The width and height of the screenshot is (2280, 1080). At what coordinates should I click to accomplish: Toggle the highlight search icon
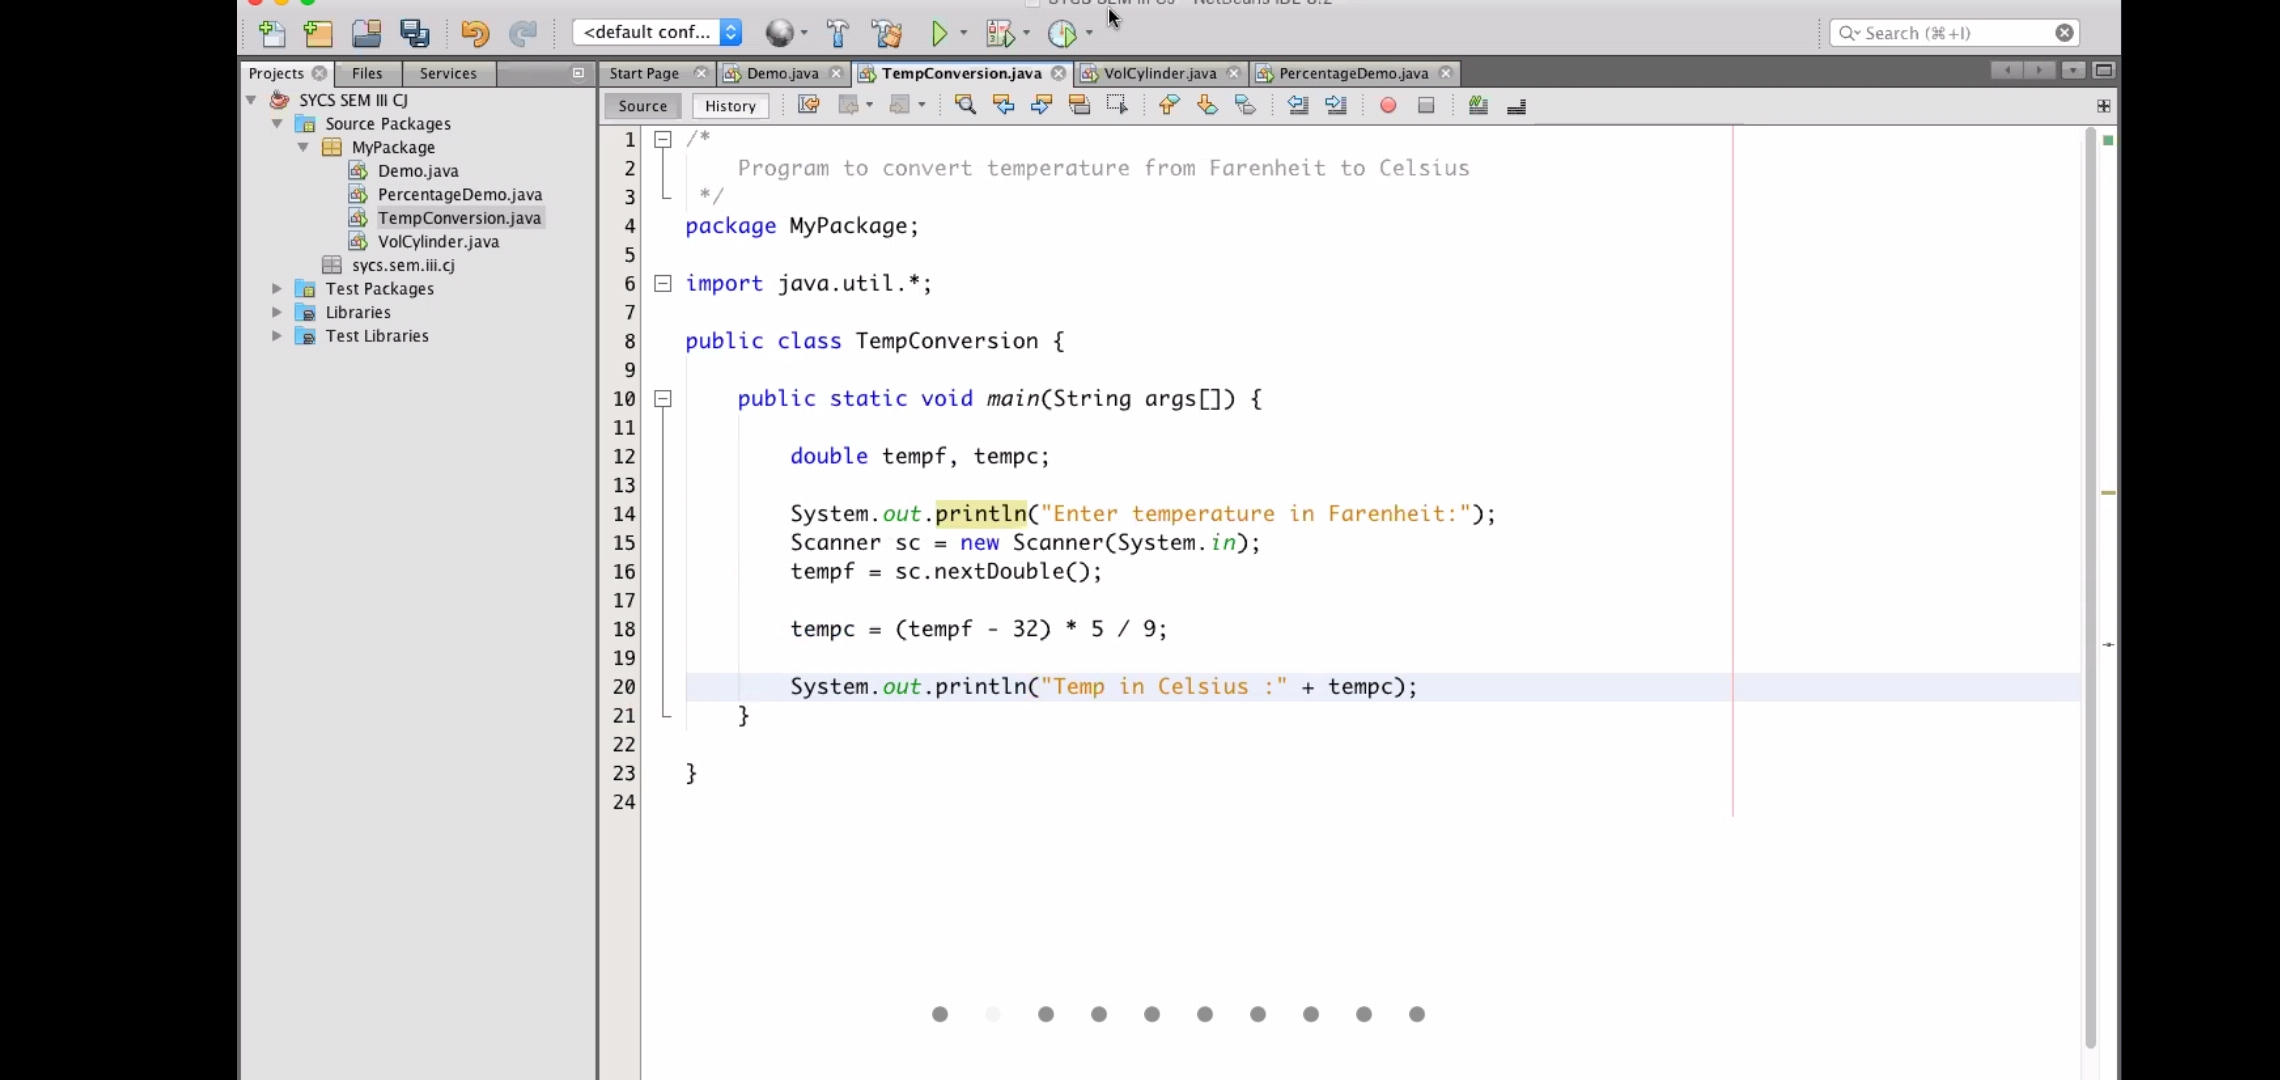pyautogui.click(x=1079, y=105)
